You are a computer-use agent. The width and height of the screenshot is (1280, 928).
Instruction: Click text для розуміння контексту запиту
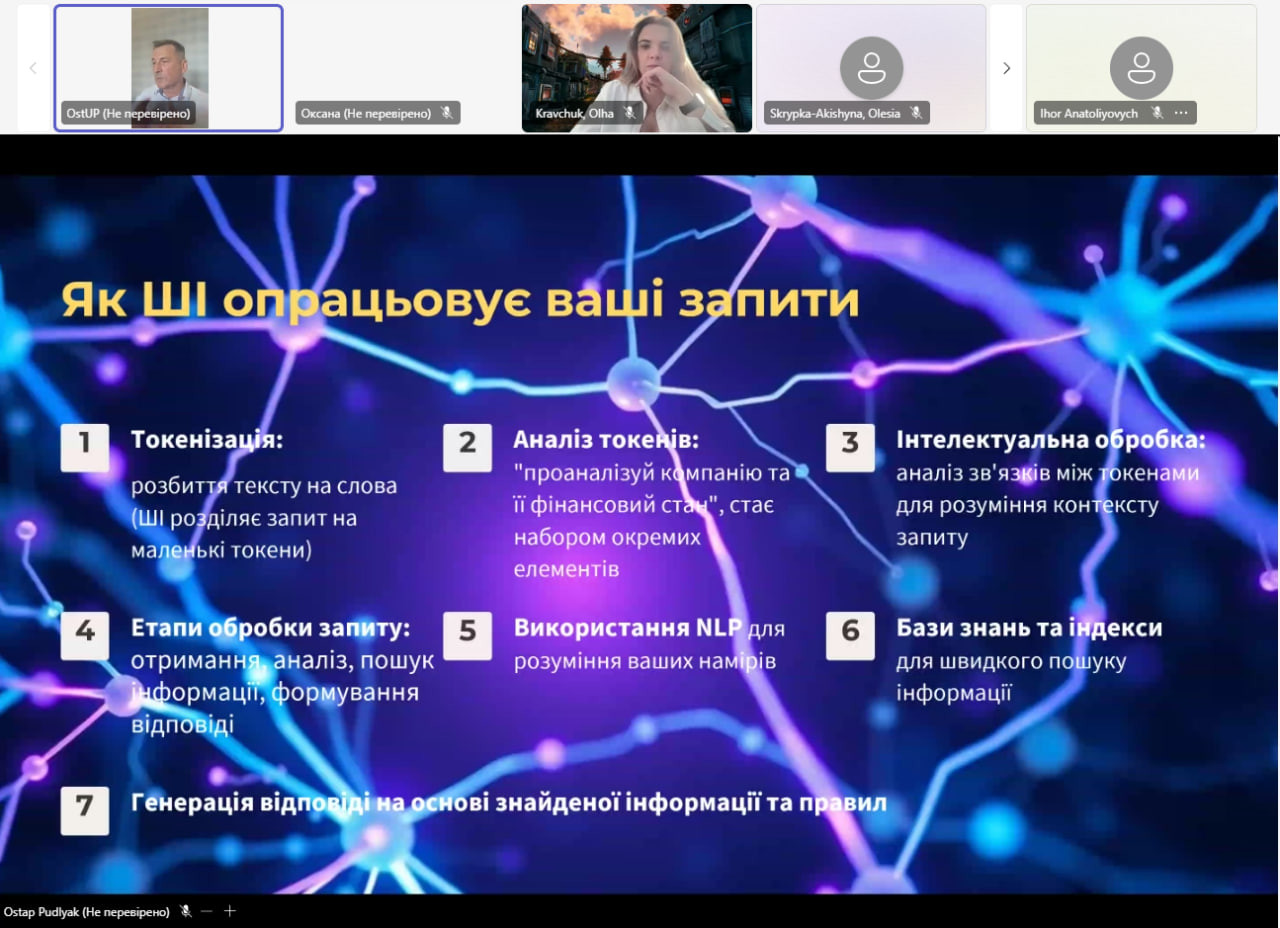pyautogui.click(x=1027, y=521)
